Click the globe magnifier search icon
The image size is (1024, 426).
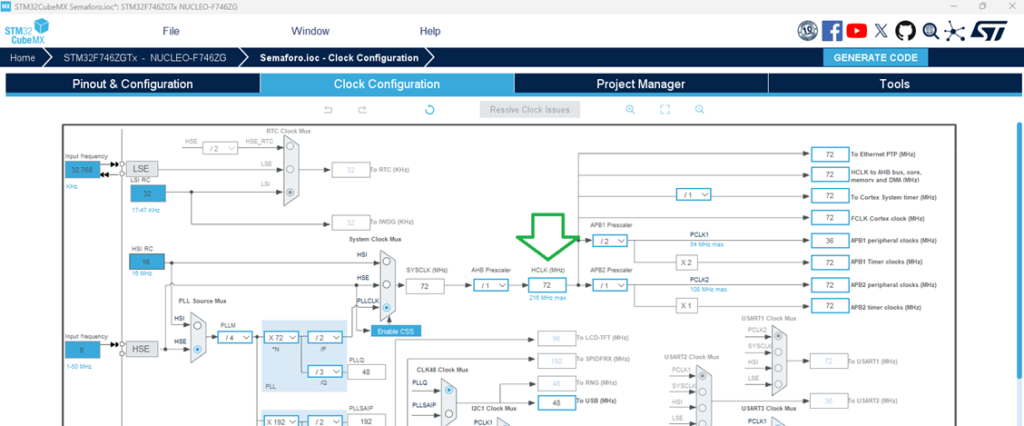click(931, 31)
